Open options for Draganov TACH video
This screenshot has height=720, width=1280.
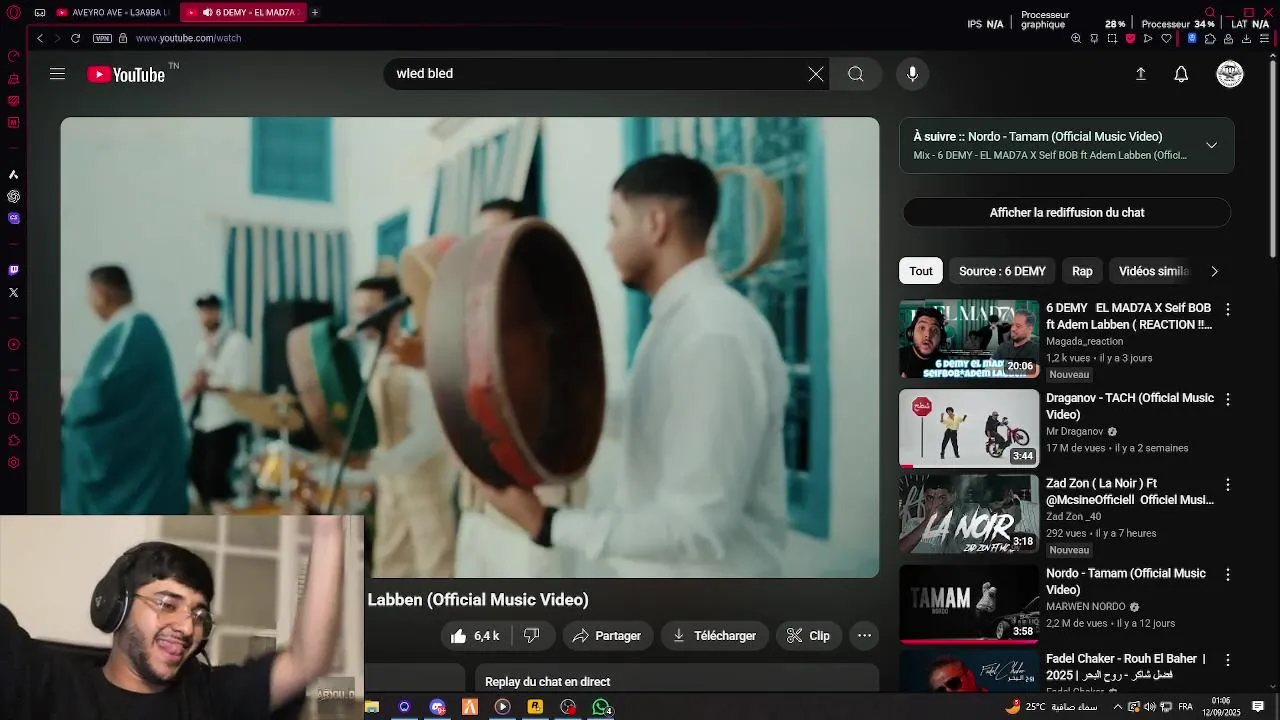point(1228,399)
